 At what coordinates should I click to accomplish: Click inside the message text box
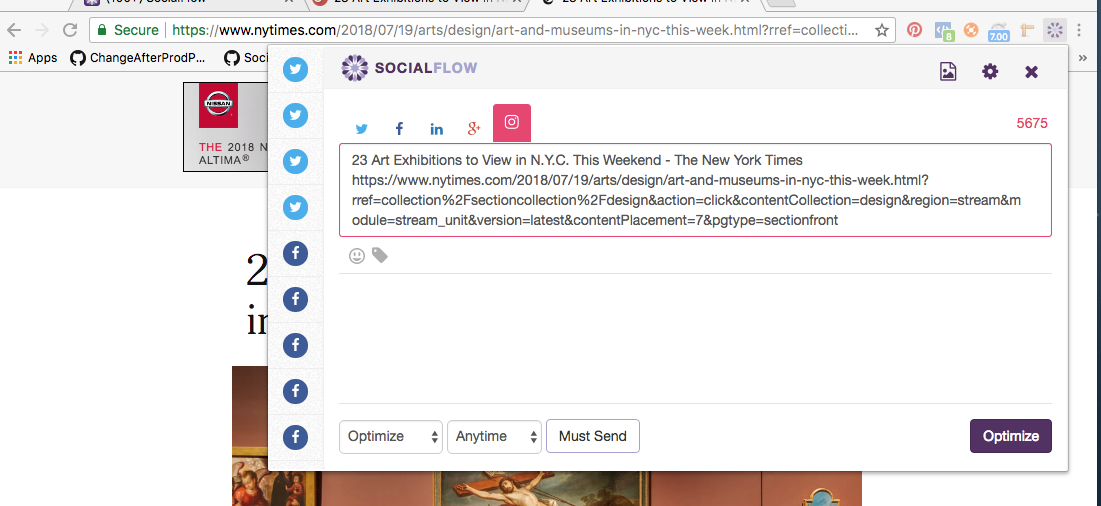pos(695,190)
